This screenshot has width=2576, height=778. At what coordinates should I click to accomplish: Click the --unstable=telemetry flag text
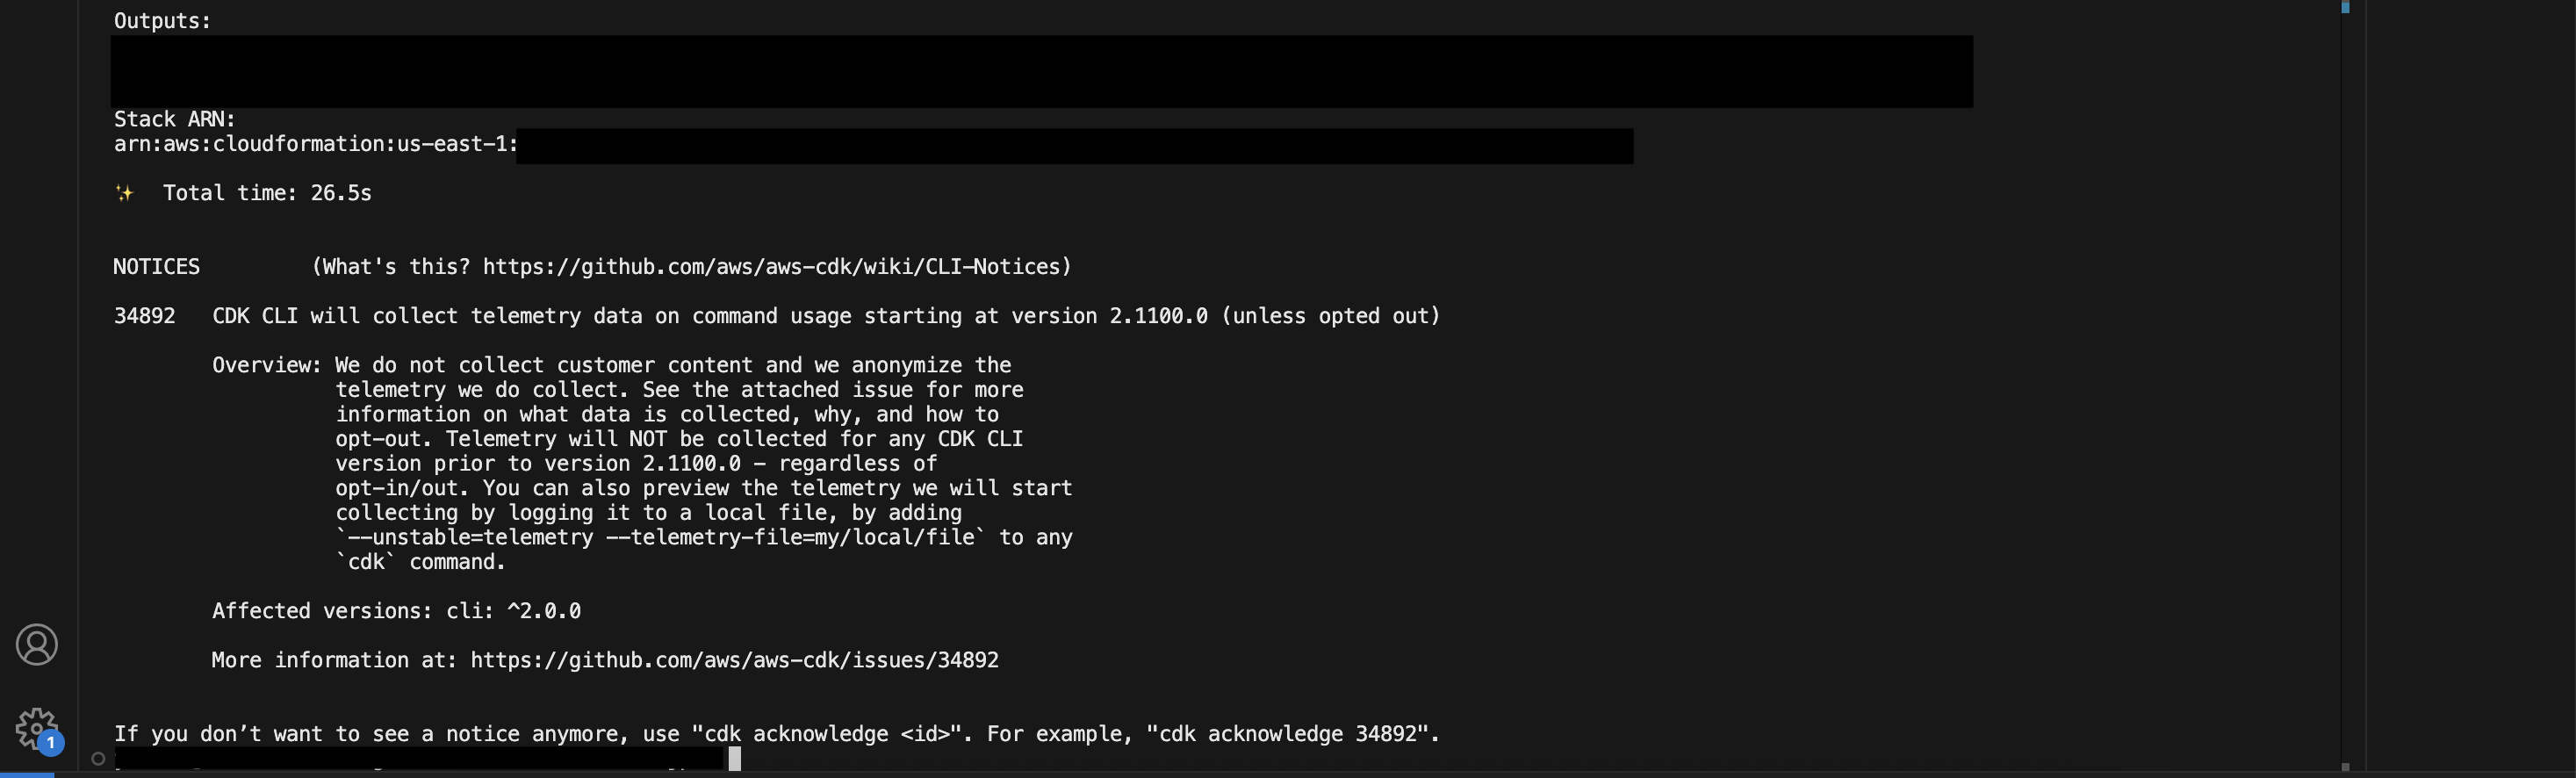point(470,538)
